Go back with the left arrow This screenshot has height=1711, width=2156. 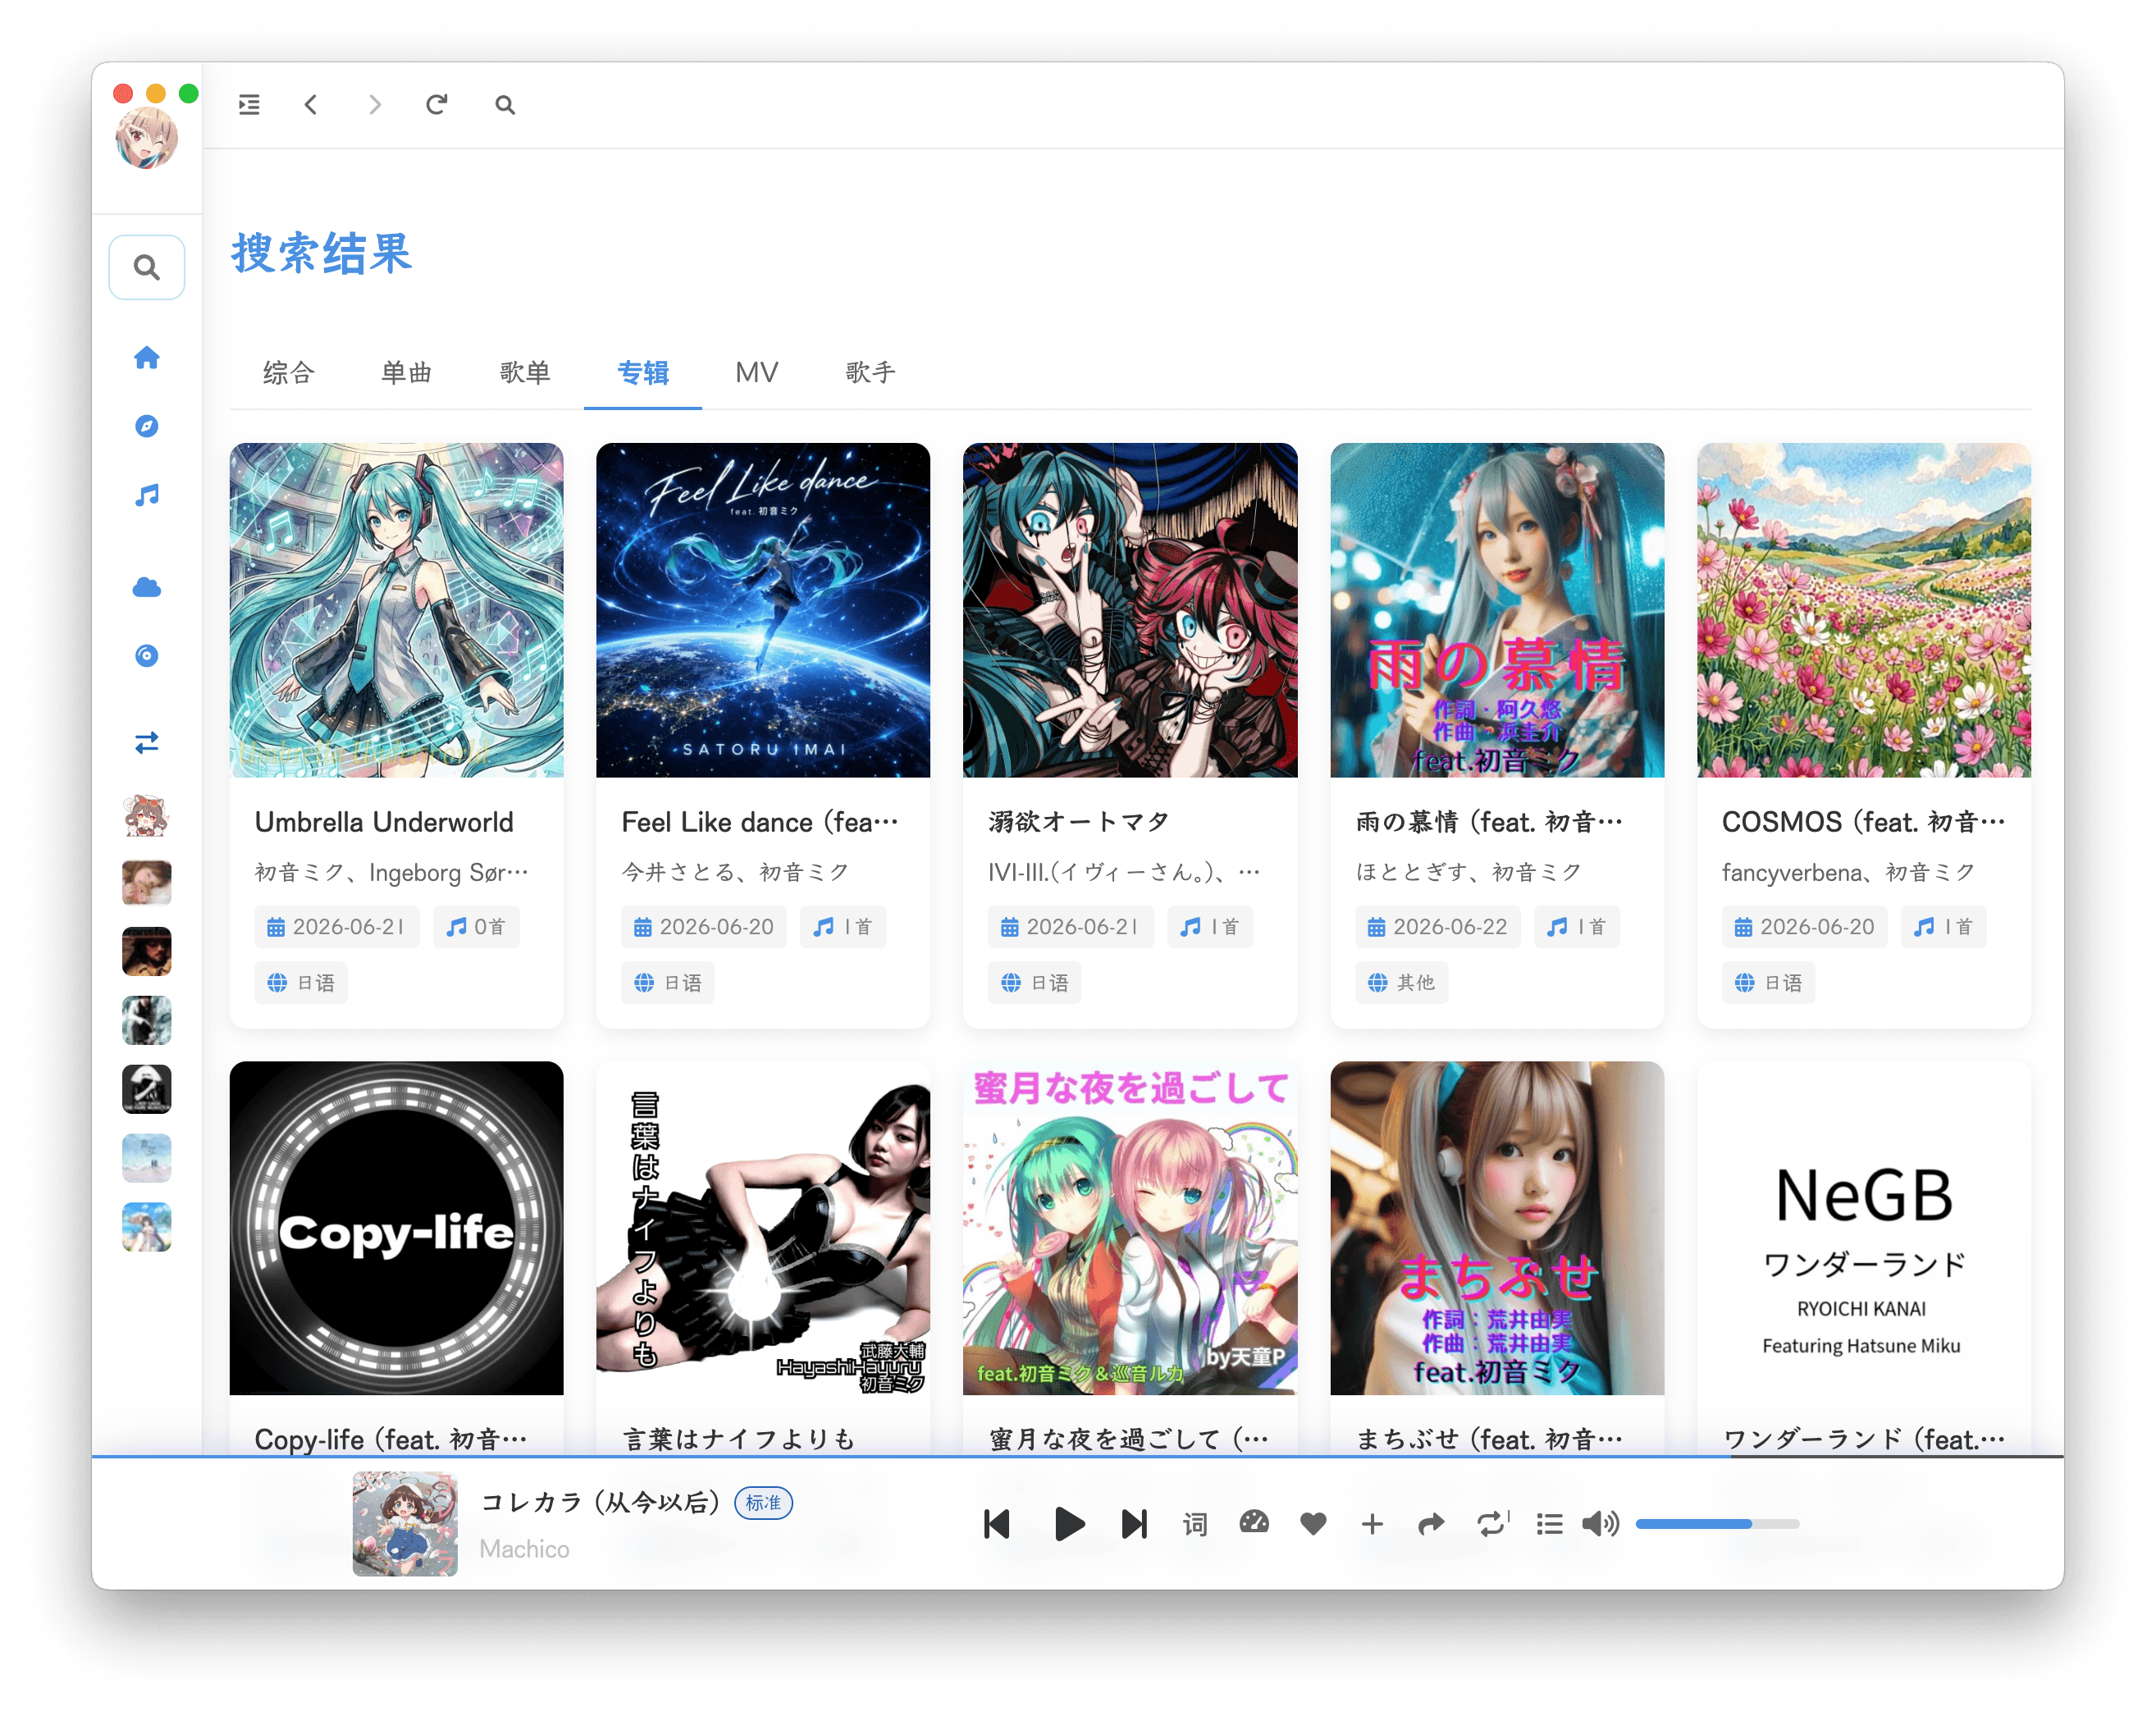[311, 104]
